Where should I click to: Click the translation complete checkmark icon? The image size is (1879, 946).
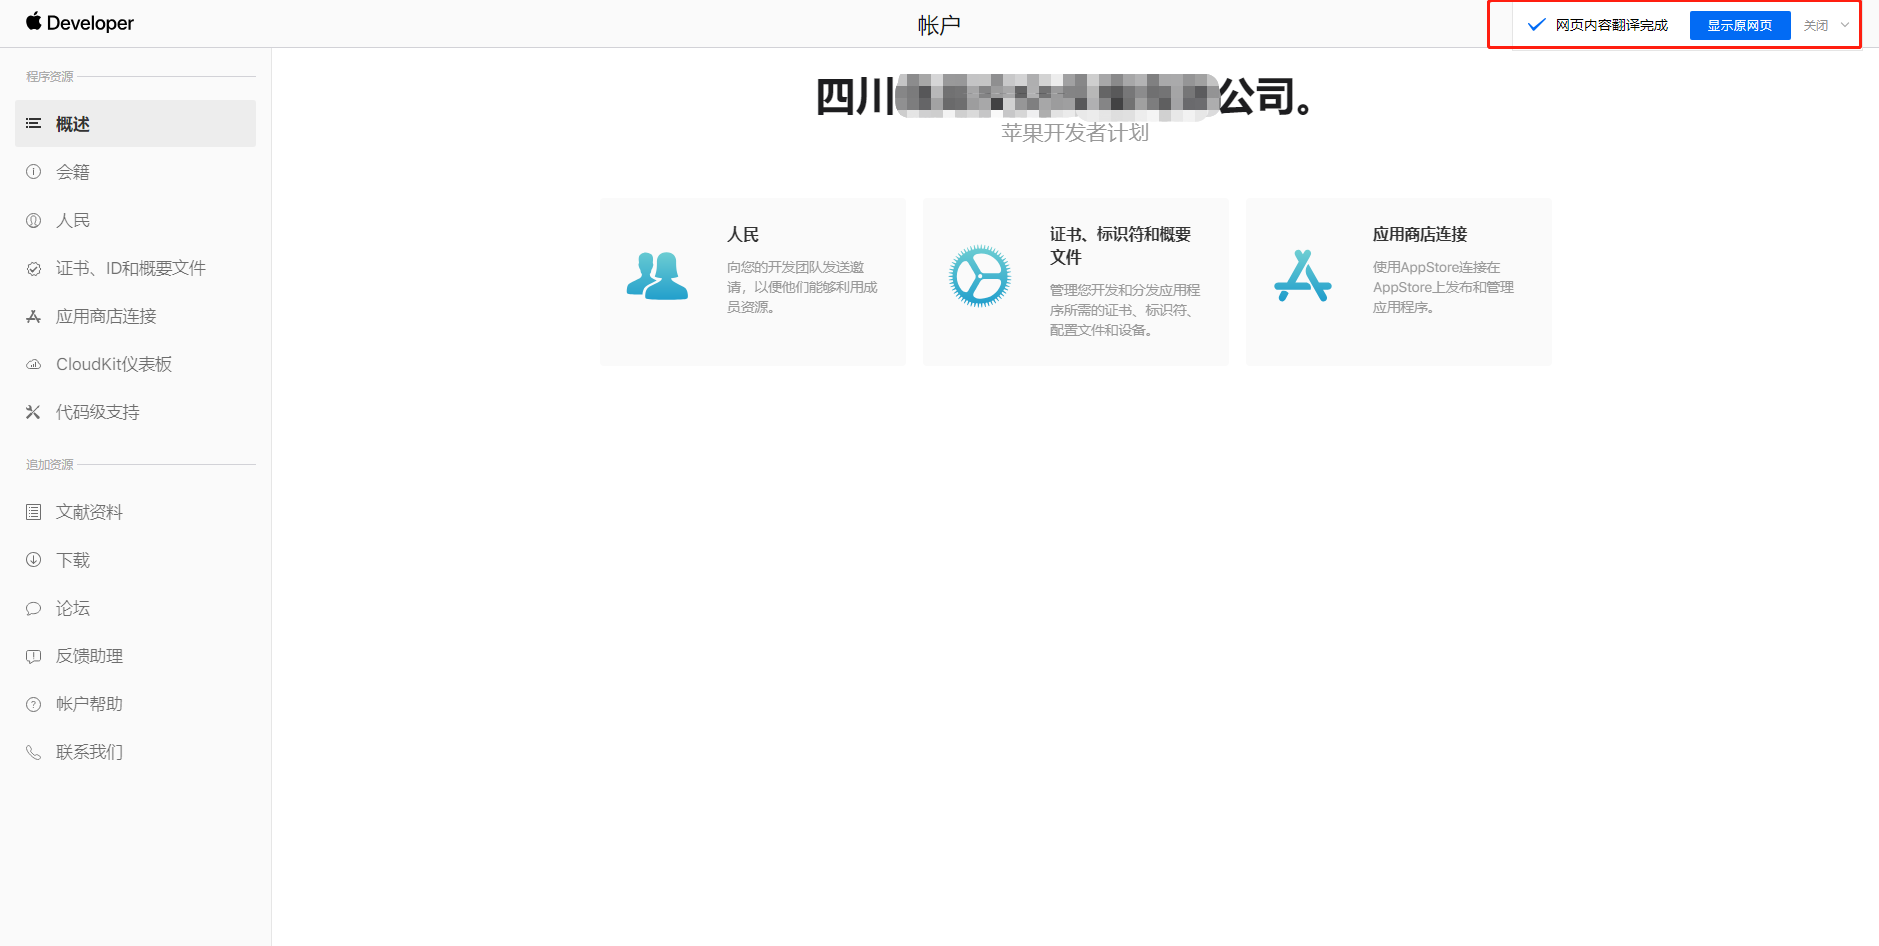pyautogui.click(x=1537, y=25)
